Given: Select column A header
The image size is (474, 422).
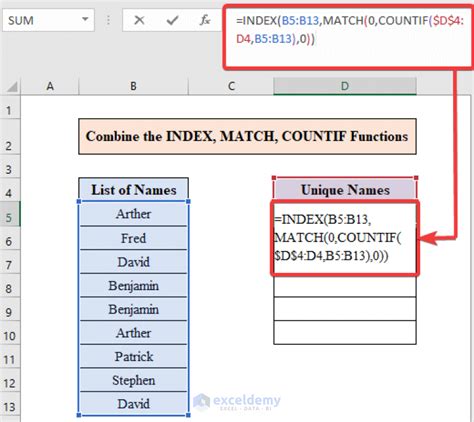Looking at the screenshot, I should pyautogui.click(x=50, y=86).
